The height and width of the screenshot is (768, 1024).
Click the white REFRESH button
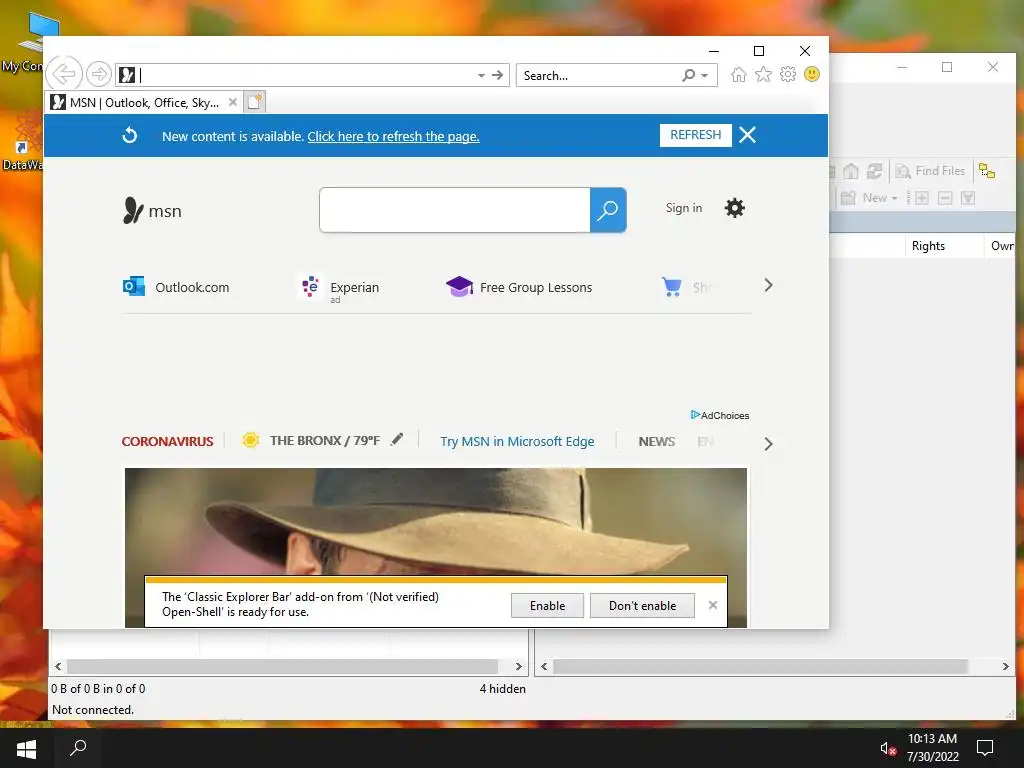(696, 135)
